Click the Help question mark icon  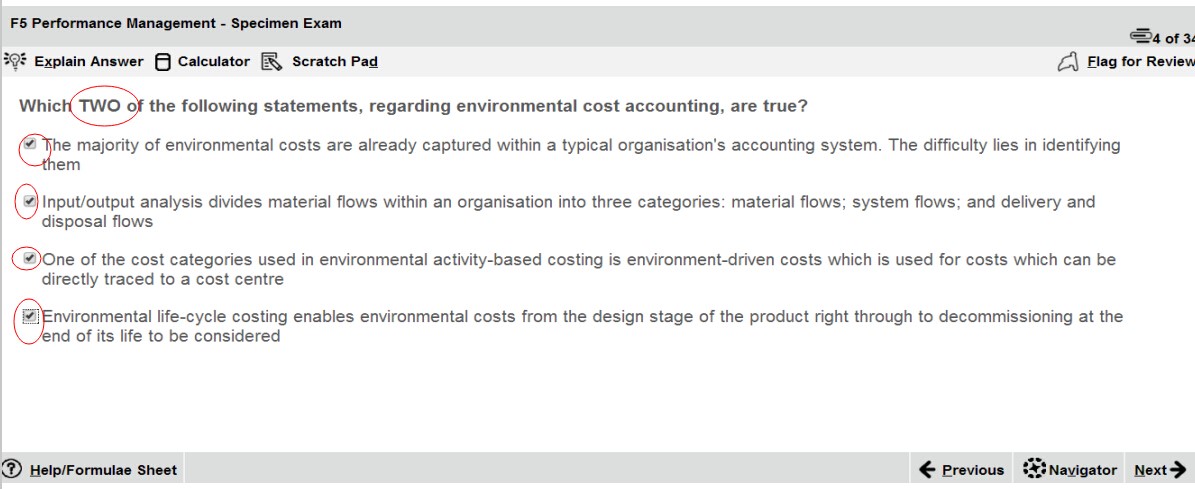pos(13,469)
